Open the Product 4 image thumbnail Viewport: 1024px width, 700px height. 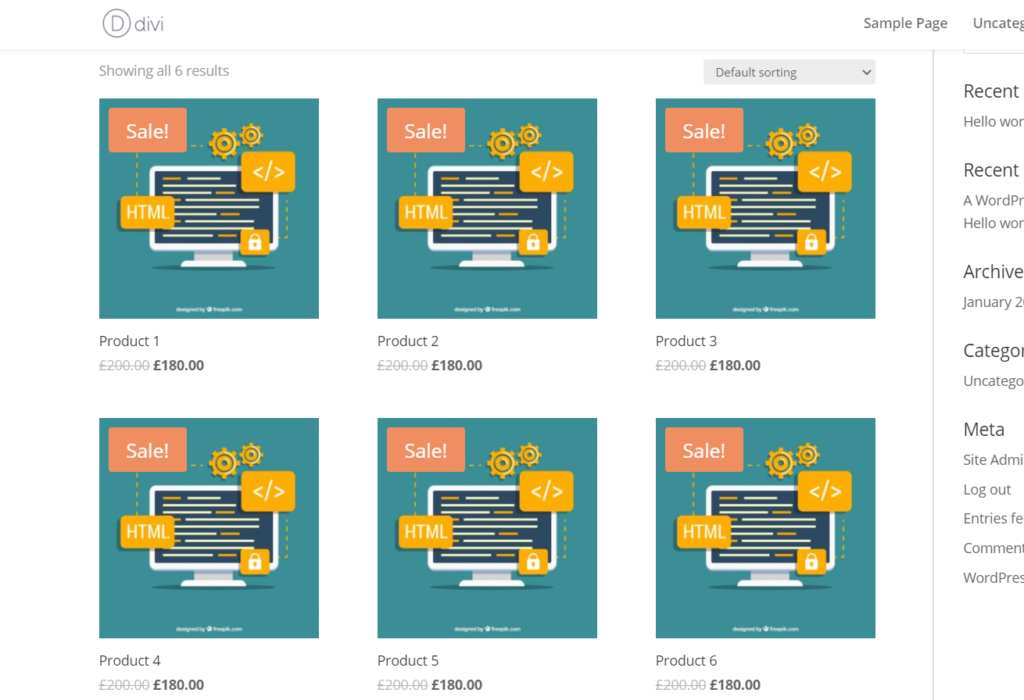pos(209,528)
